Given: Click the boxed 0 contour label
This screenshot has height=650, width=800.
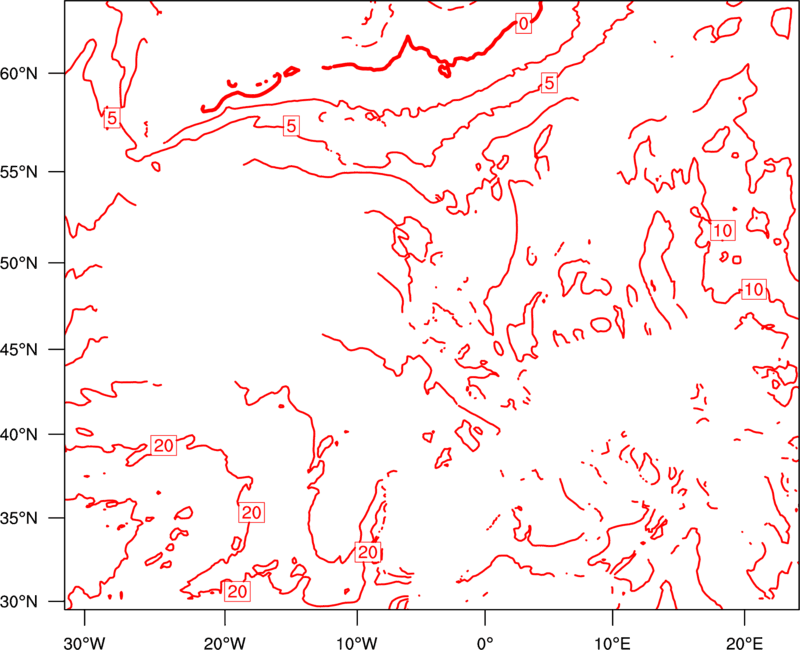Looking at the screenshot, I should tap(524, 23).
